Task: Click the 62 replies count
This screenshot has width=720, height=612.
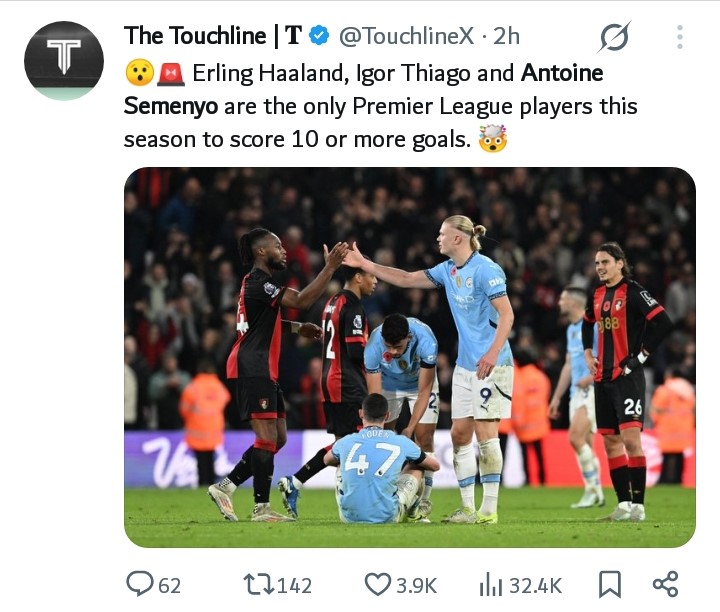Action: point(169,585)
